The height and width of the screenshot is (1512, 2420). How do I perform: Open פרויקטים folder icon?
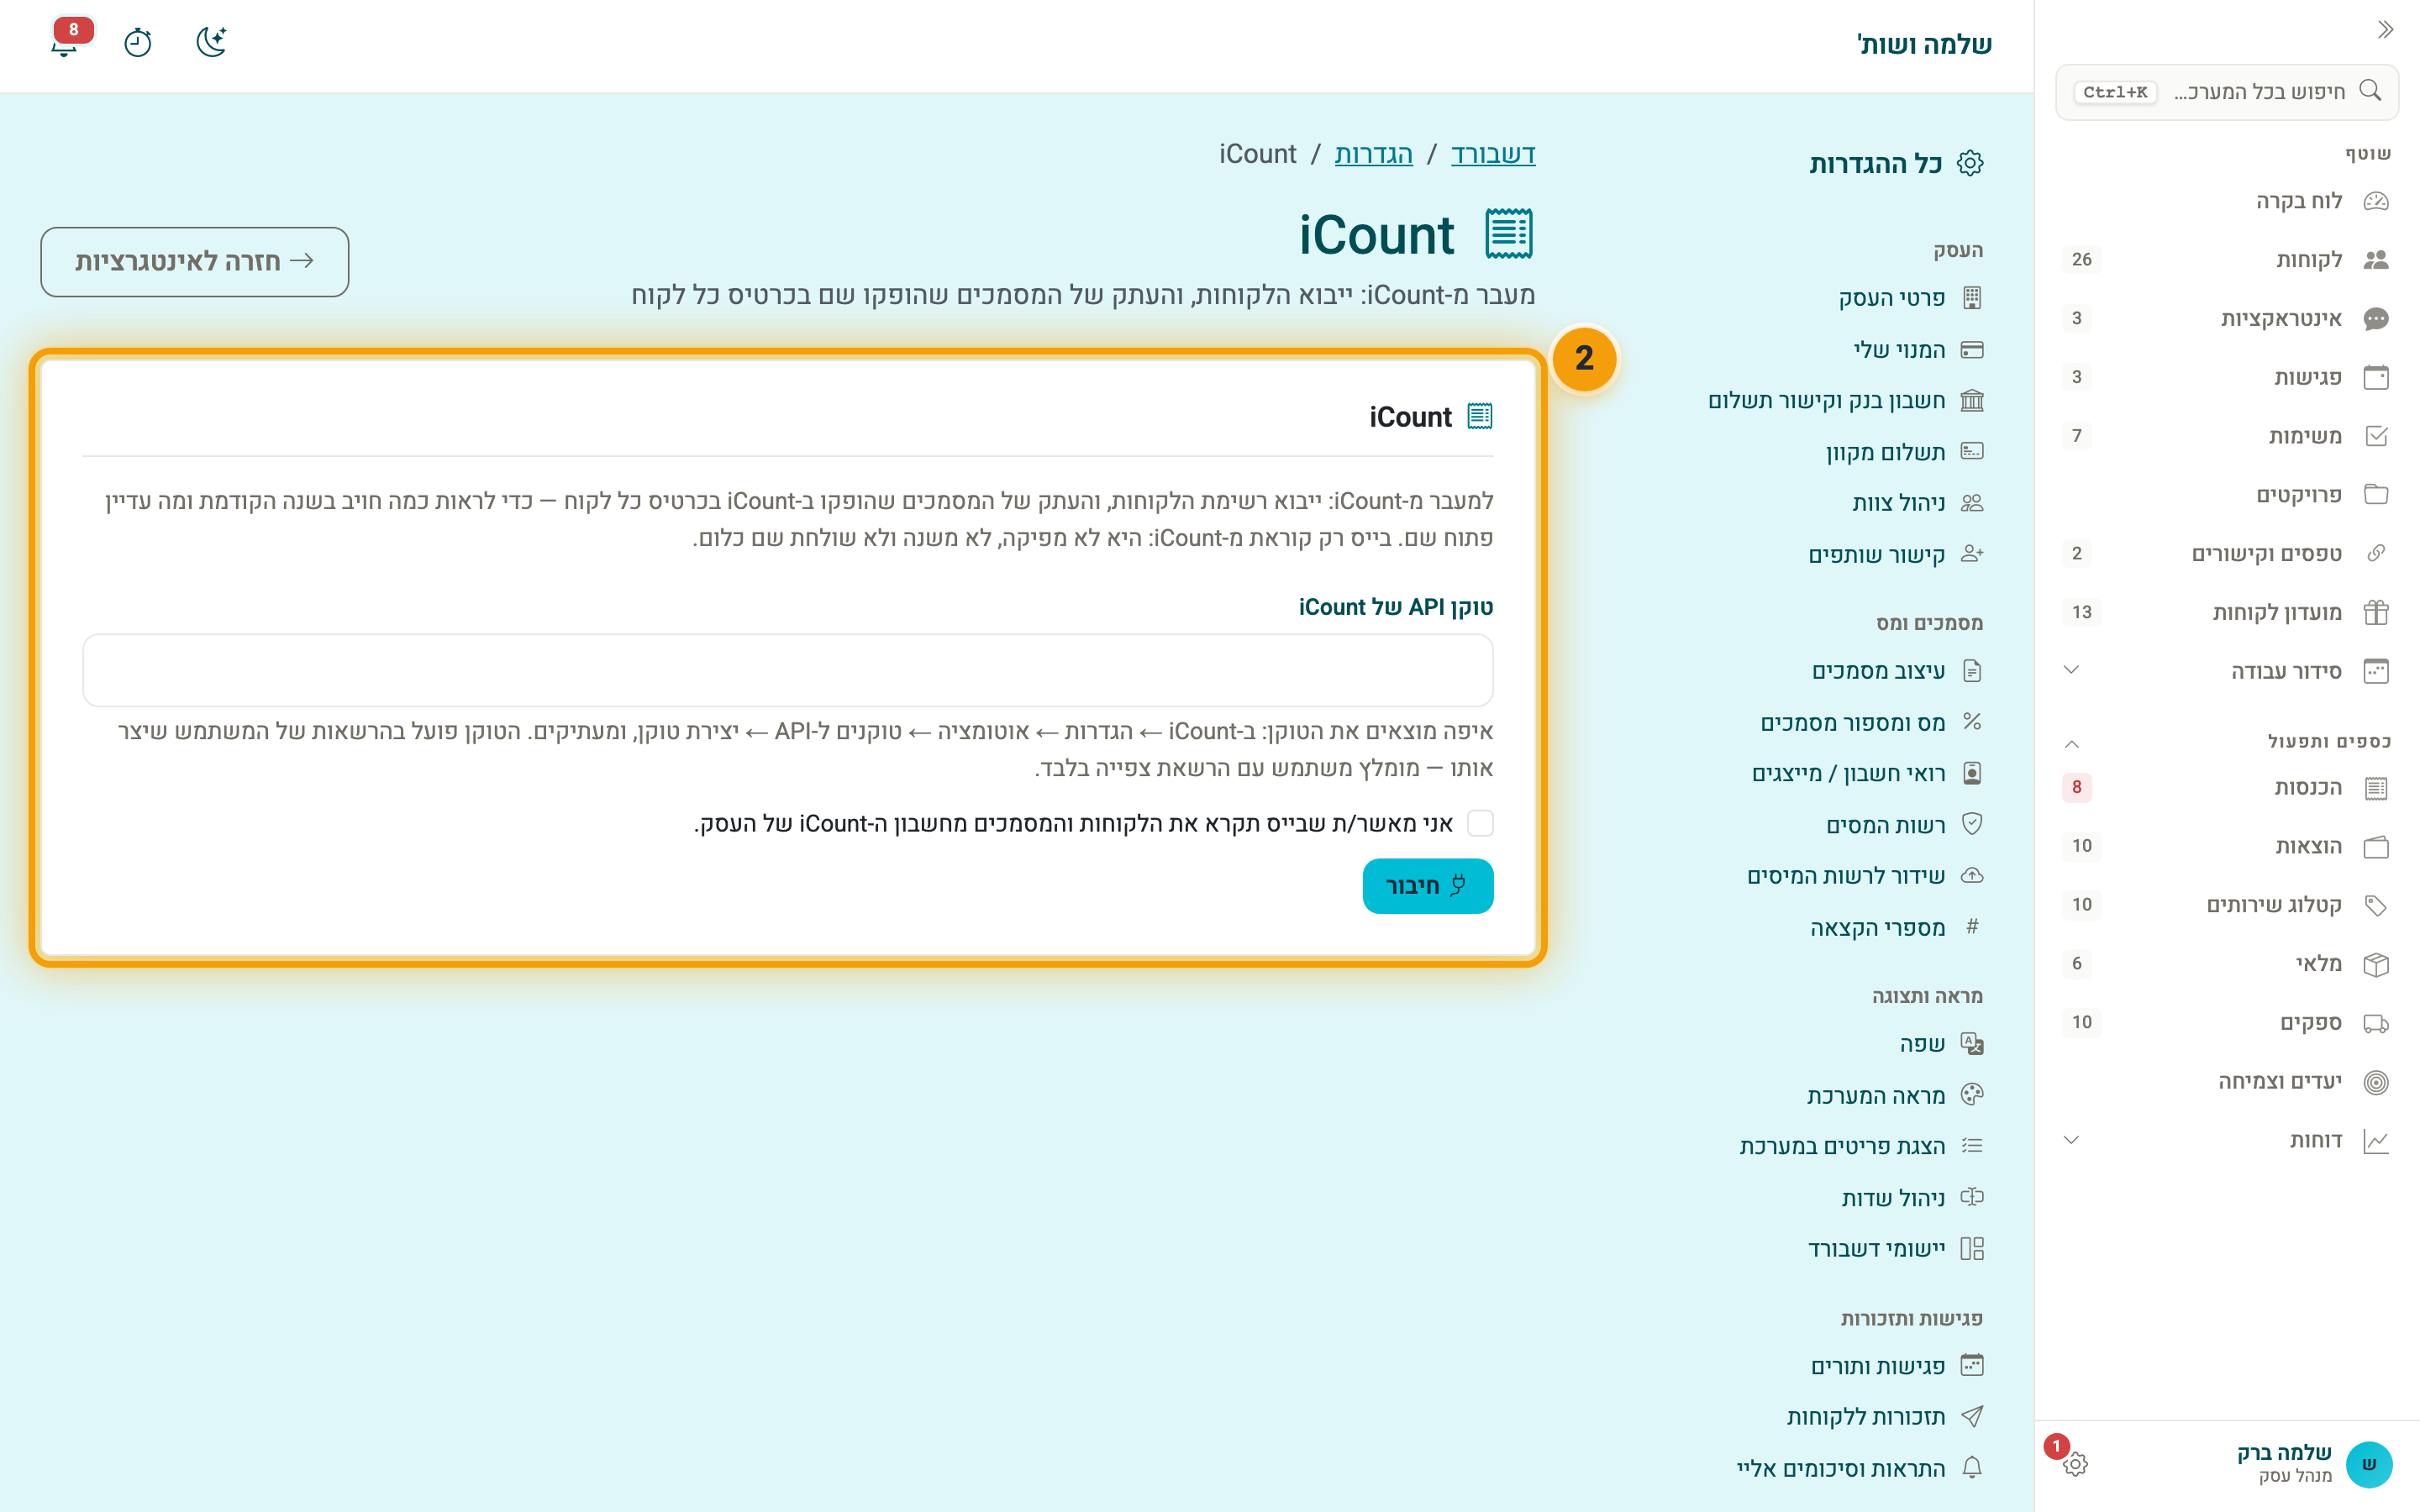(2376, 495)
